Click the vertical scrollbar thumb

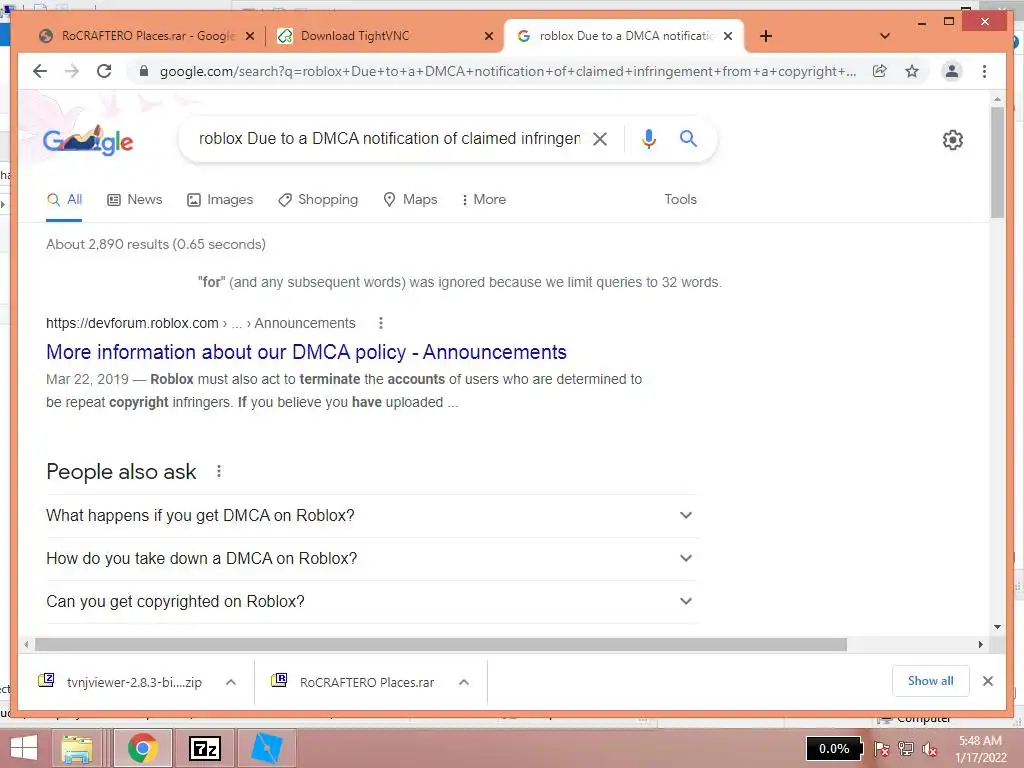[x=997, y=162]
